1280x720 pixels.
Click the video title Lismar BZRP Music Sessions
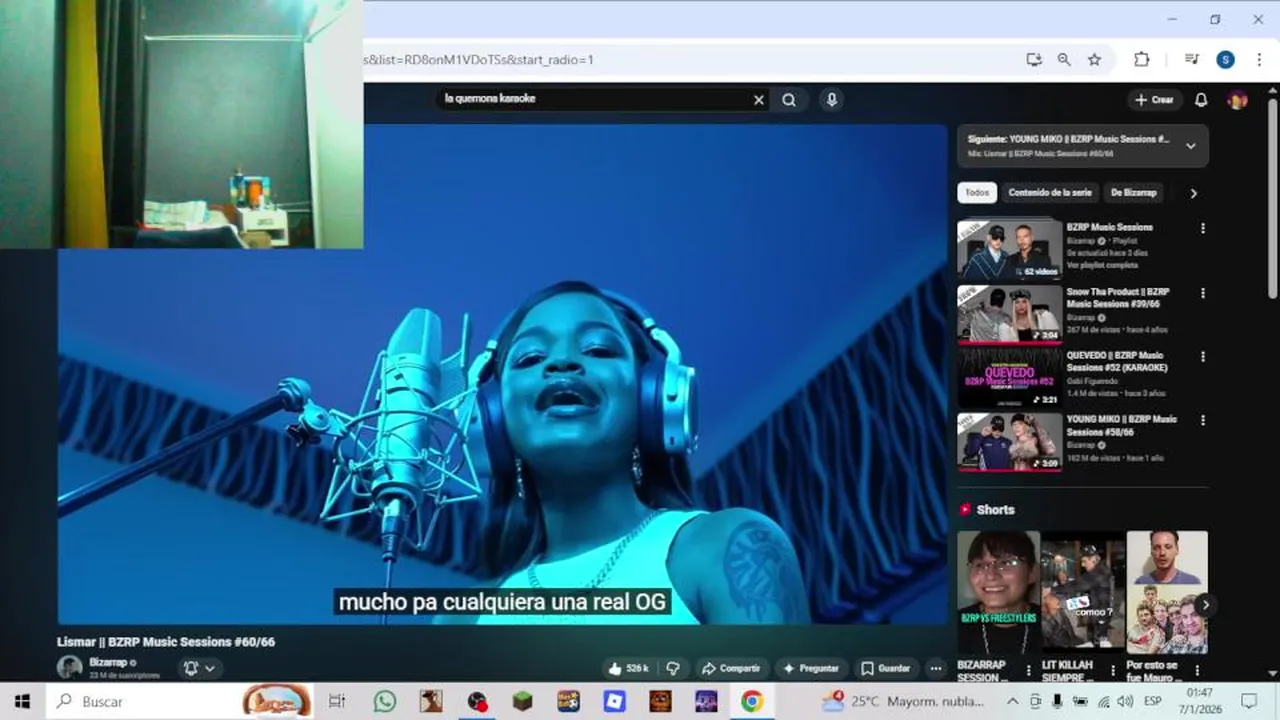[166, 642]
